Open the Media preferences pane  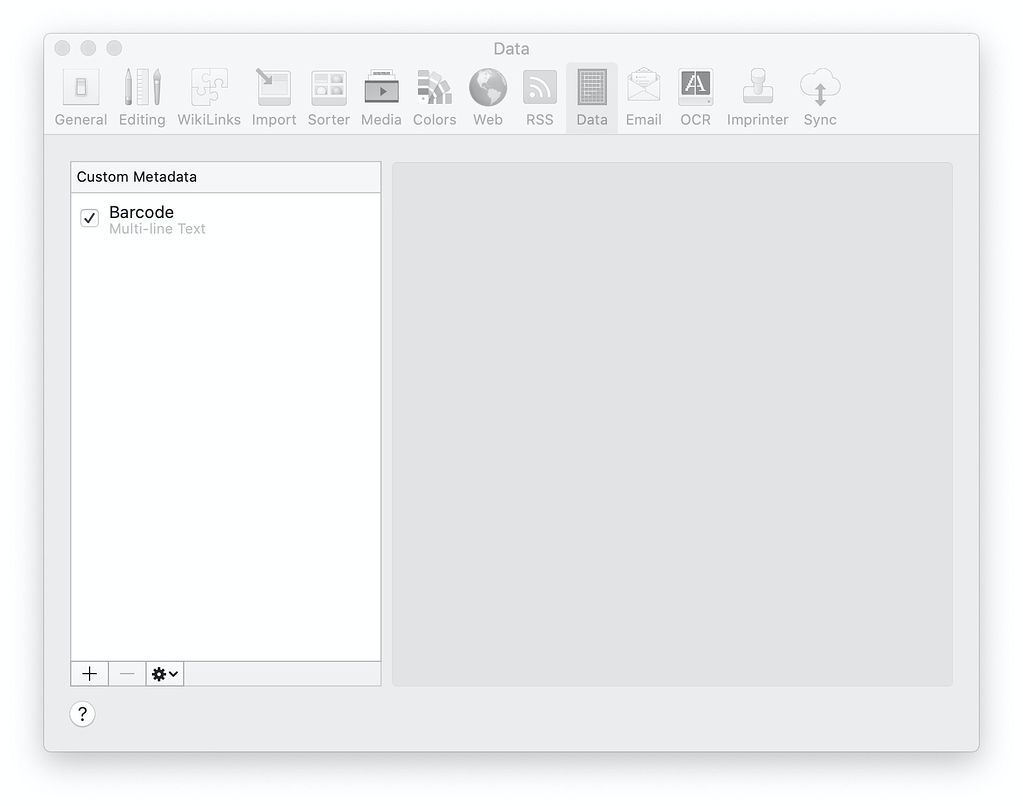380,95
